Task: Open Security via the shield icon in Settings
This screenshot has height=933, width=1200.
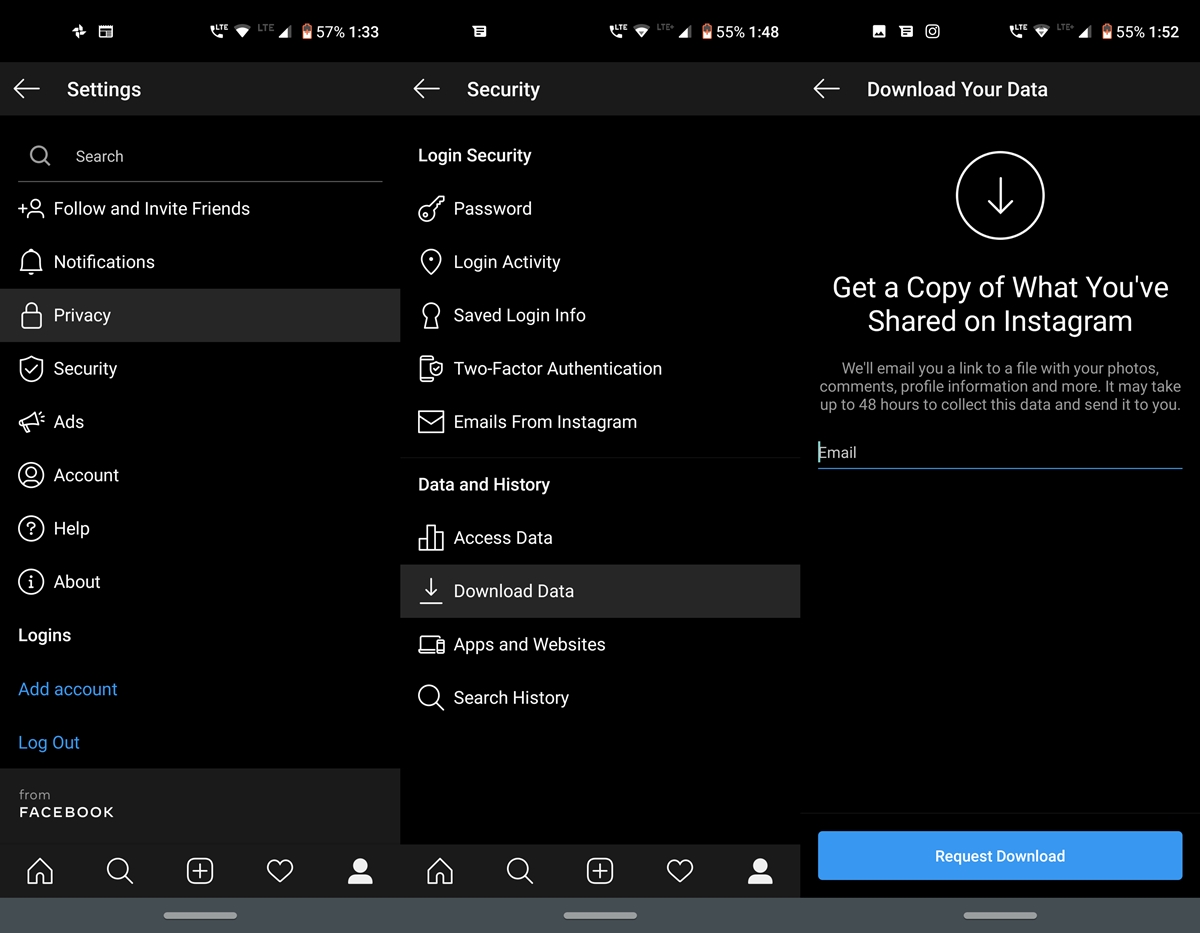Action: 31,368
